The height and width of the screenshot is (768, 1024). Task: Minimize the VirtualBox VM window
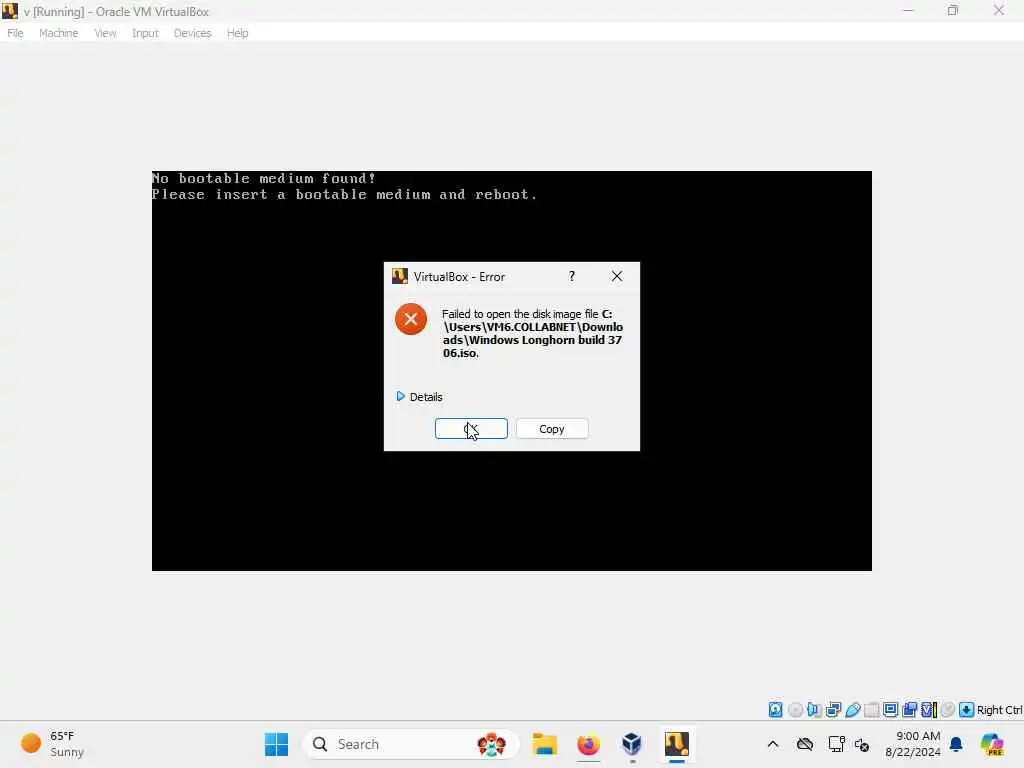[x=908, y=11]
